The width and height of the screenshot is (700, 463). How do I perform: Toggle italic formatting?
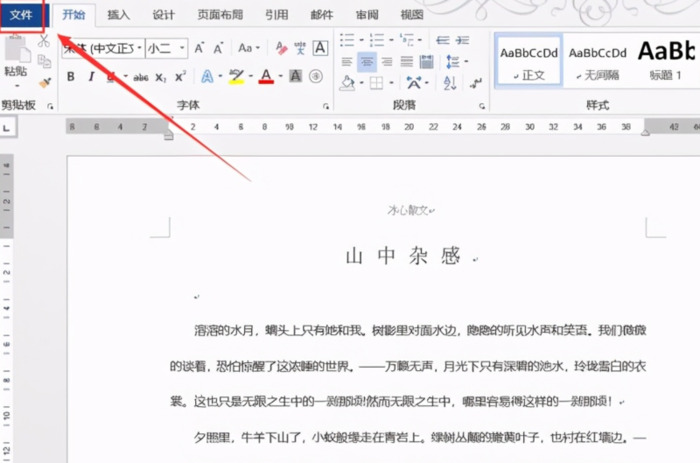[91, 77]
